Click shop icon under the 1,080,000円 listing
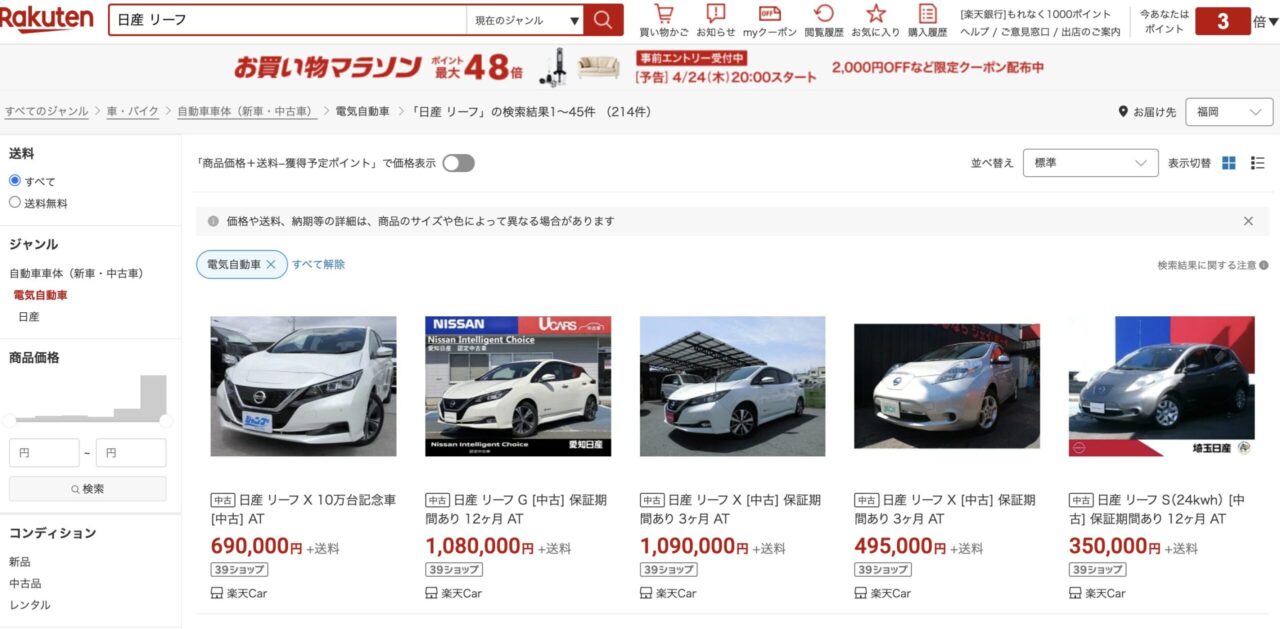Viewport: 1280px width, 629px height. pos(432,593)
